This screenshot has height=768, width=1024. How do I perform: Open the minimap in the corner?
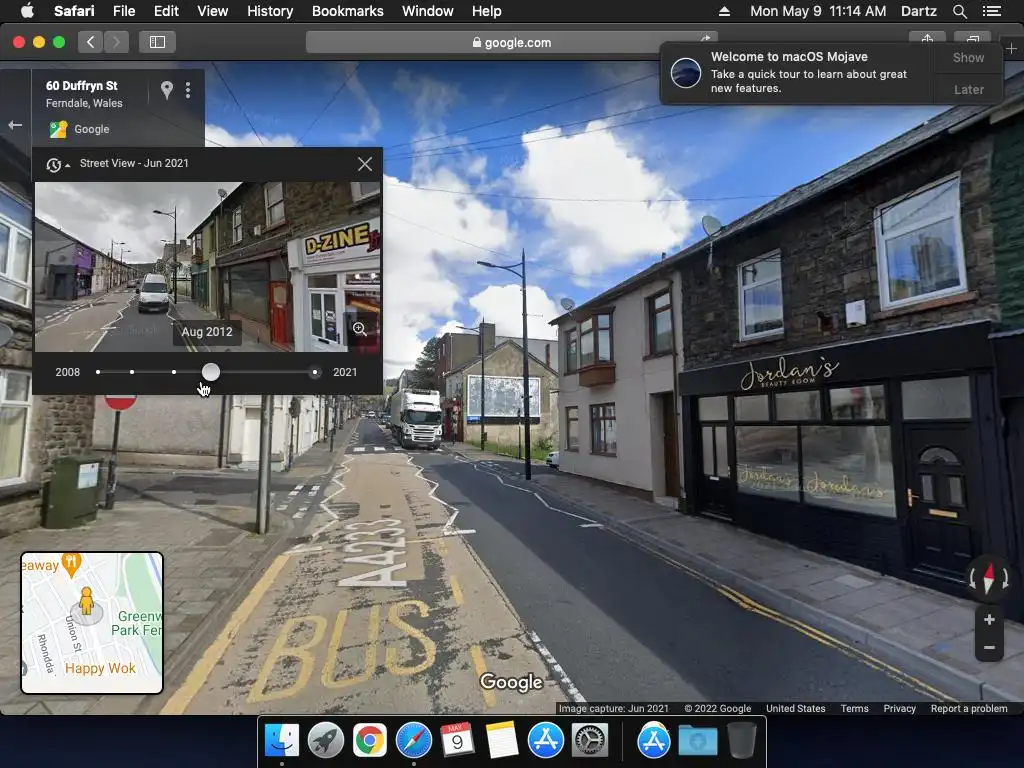[x=92, y=623]
